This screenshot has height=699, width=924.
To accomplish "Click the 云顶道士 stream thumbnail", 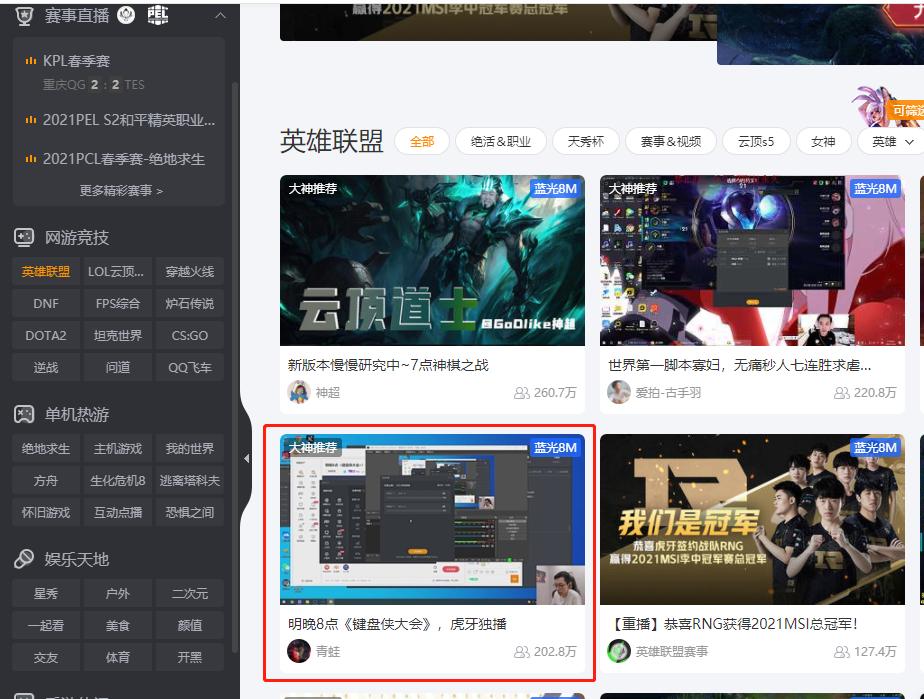I will [x=432, y=260].
